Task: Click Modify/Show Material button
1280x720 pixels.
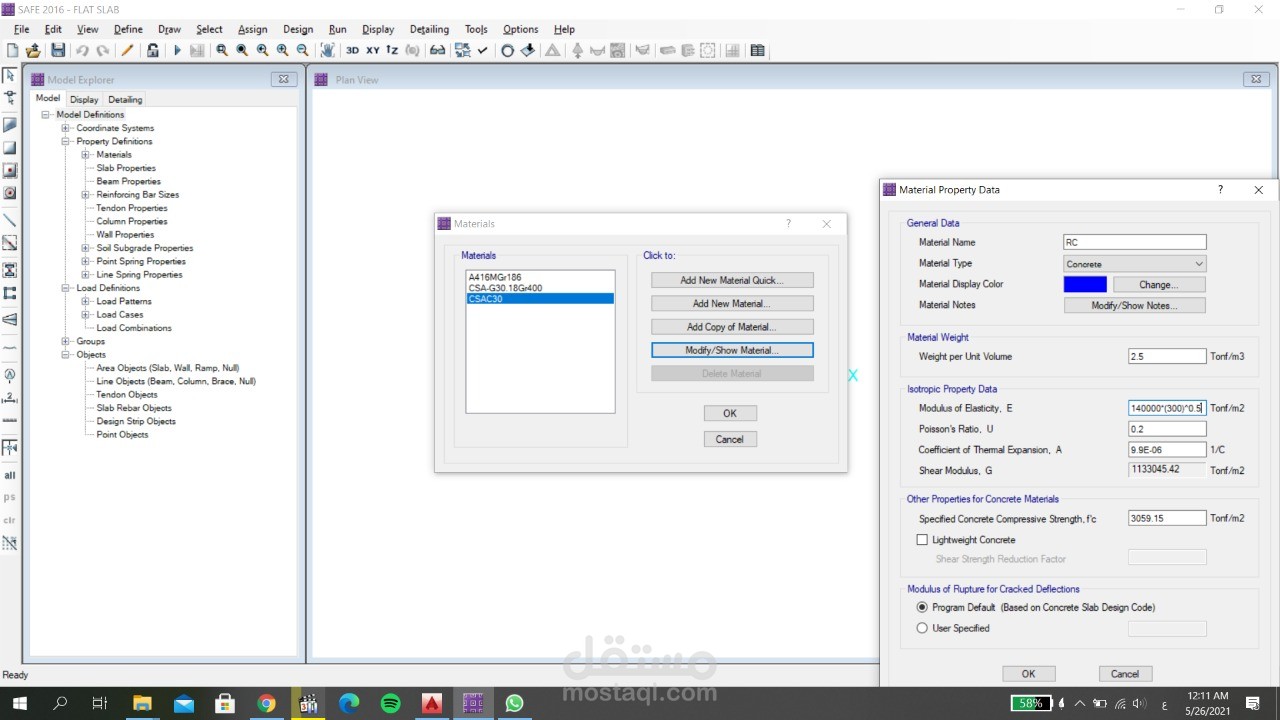Action: click(x=732, y=350)
